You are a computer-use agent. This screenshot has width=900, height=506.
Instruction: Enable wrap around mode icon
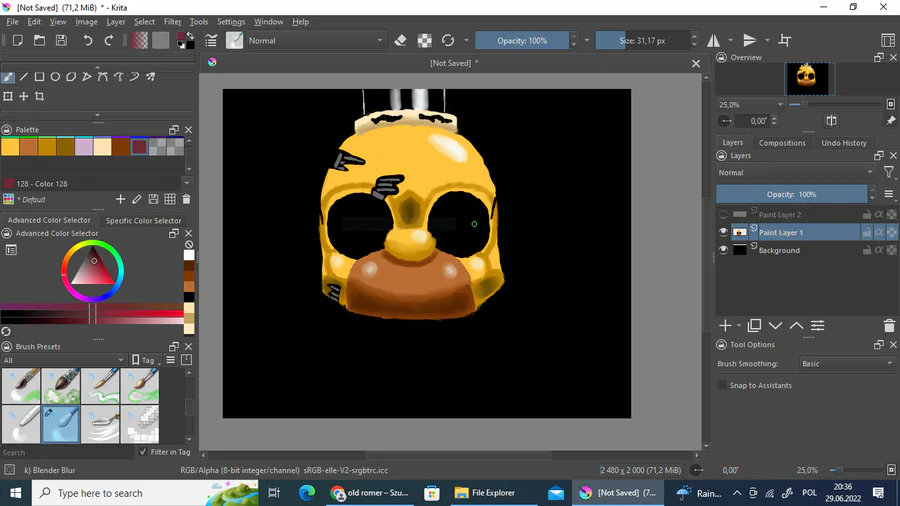pos(785,40)
